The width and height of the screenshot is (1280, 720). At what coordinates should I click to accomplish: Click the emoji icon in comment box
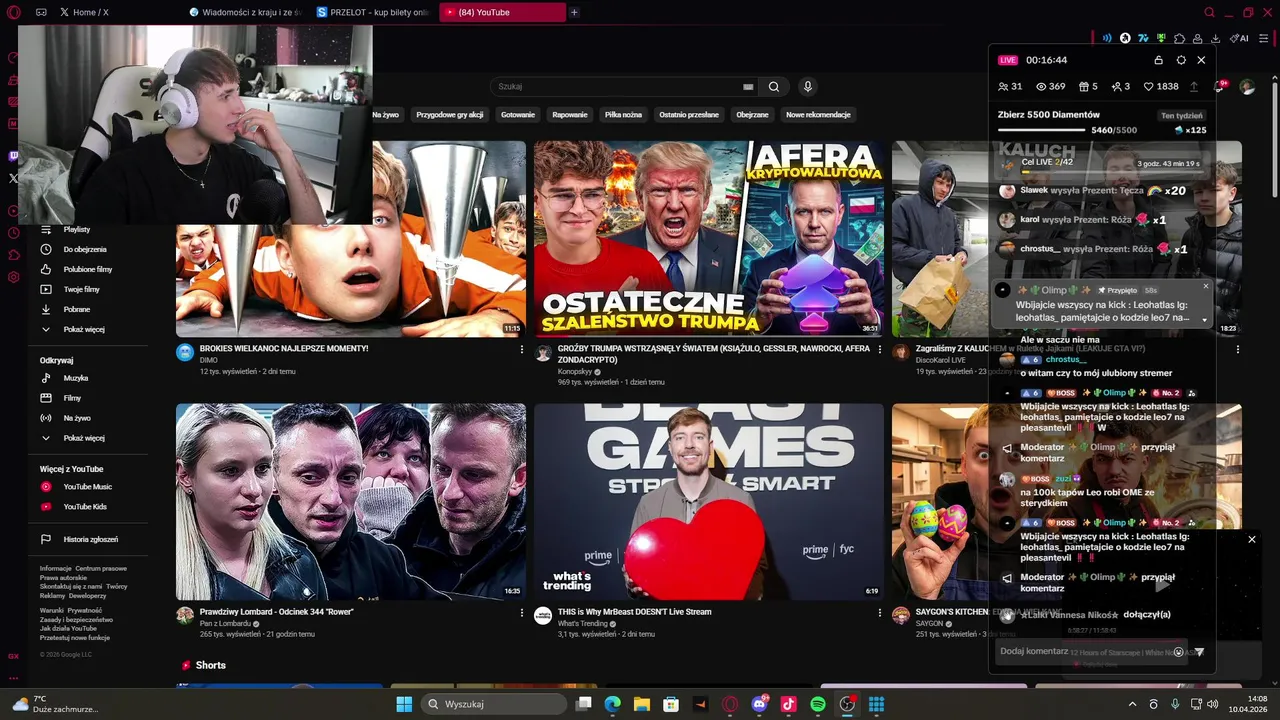pyautogui.click(x=1178, y=652)
